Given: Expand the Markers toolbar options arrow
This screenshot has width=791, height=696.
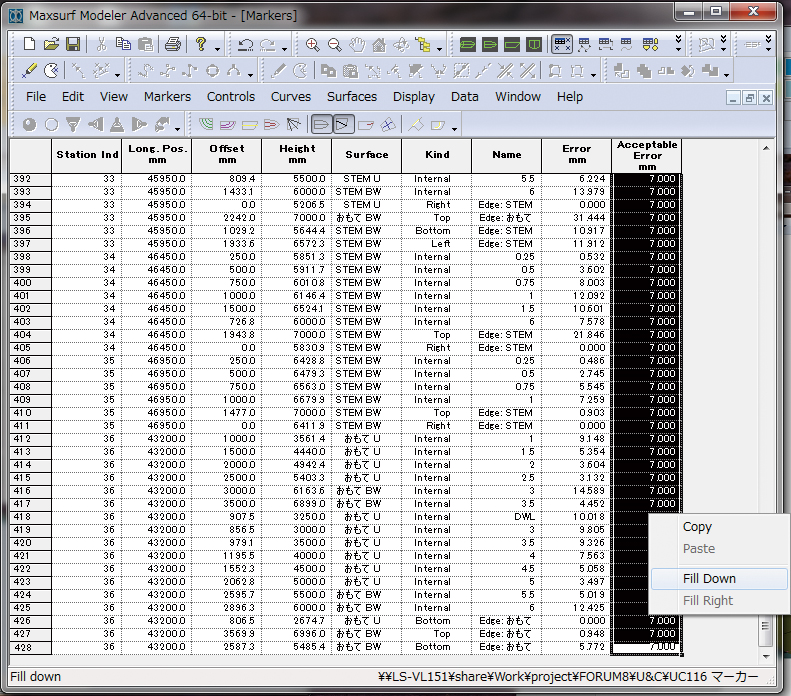Looking at the screenshot, I should pos(117,75).
